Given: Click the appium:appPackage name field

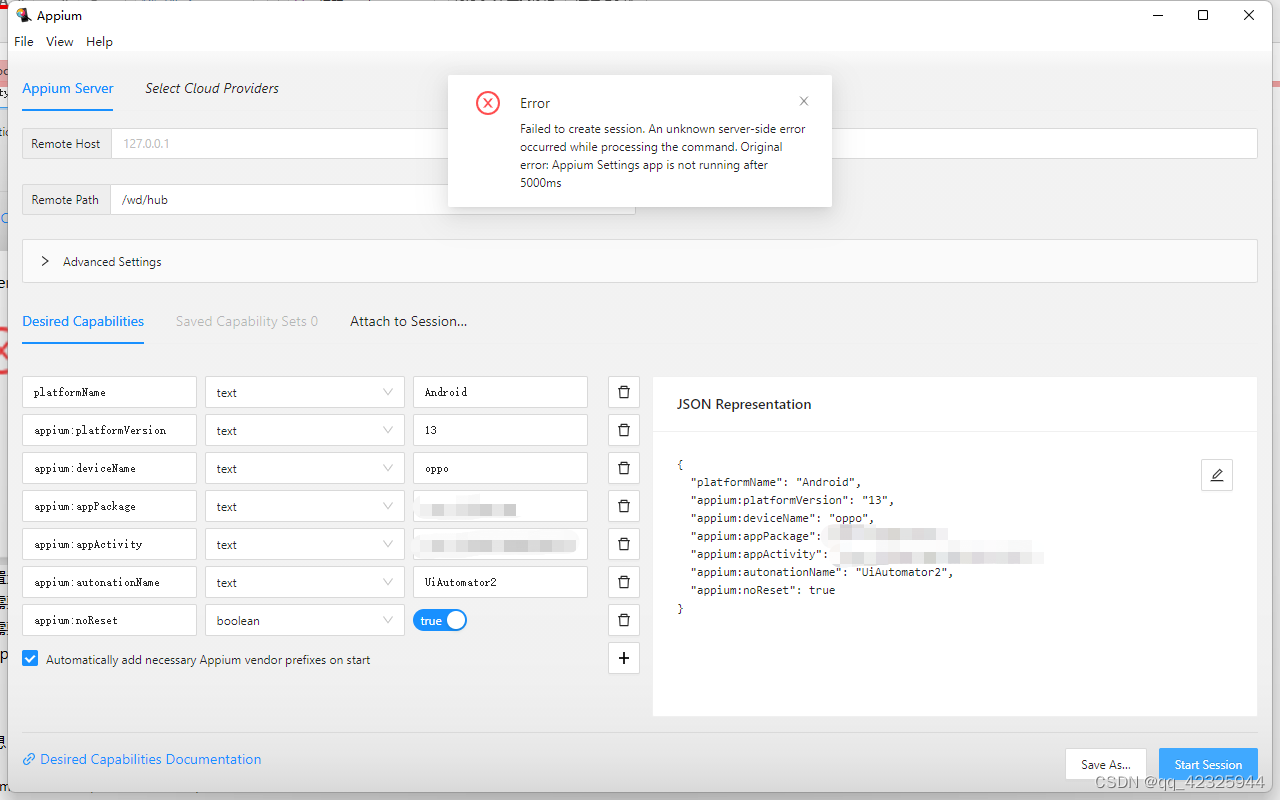Looking at the screenshot, I should point(109,506).
